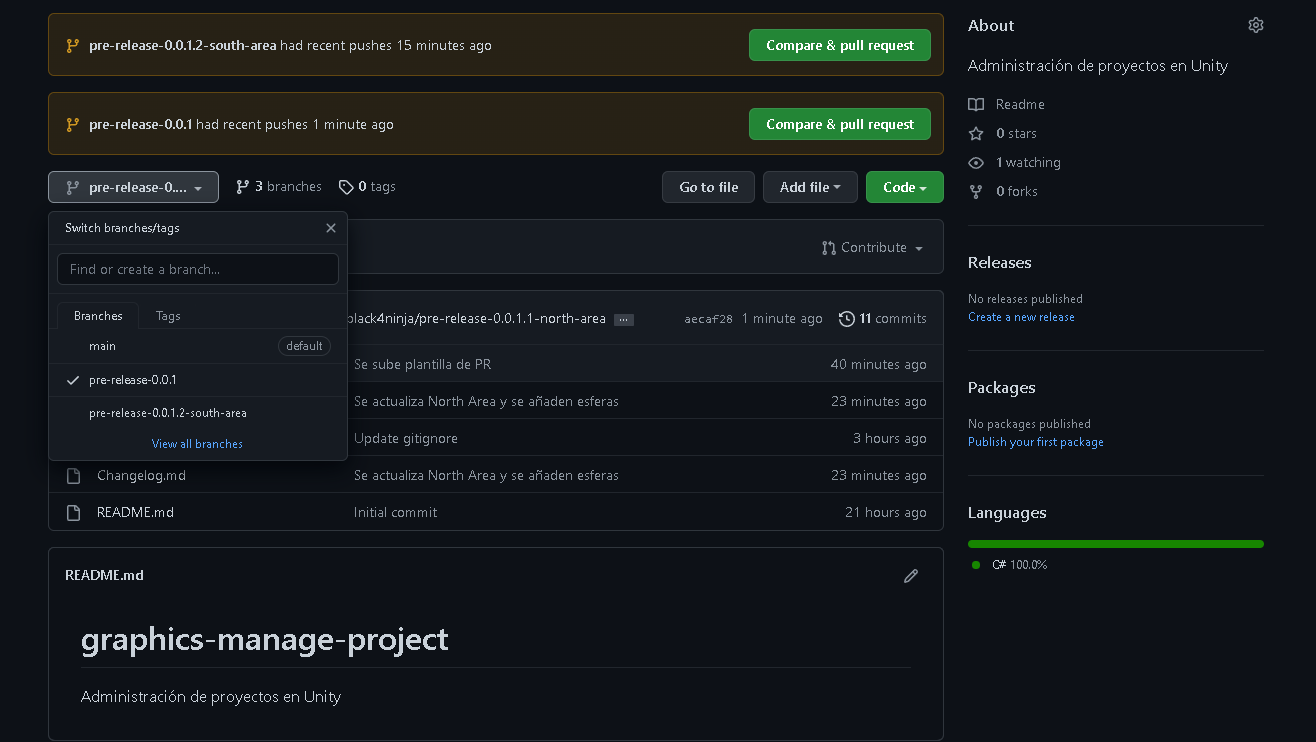Image resolution: width=1316 pixels, height=742 pixels.
Task: Click the star icon in About section
Action: pos(976,134)
